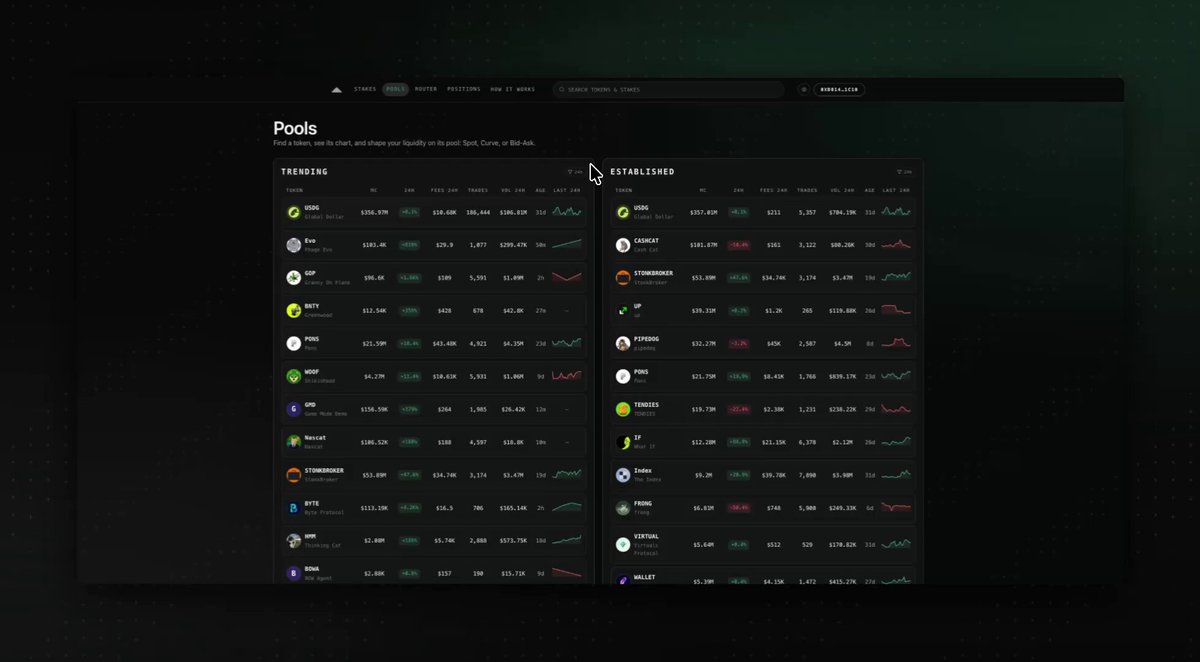Select the Pools tab
This screenshot has width=1200, height=662.
[x=396, y=90]
